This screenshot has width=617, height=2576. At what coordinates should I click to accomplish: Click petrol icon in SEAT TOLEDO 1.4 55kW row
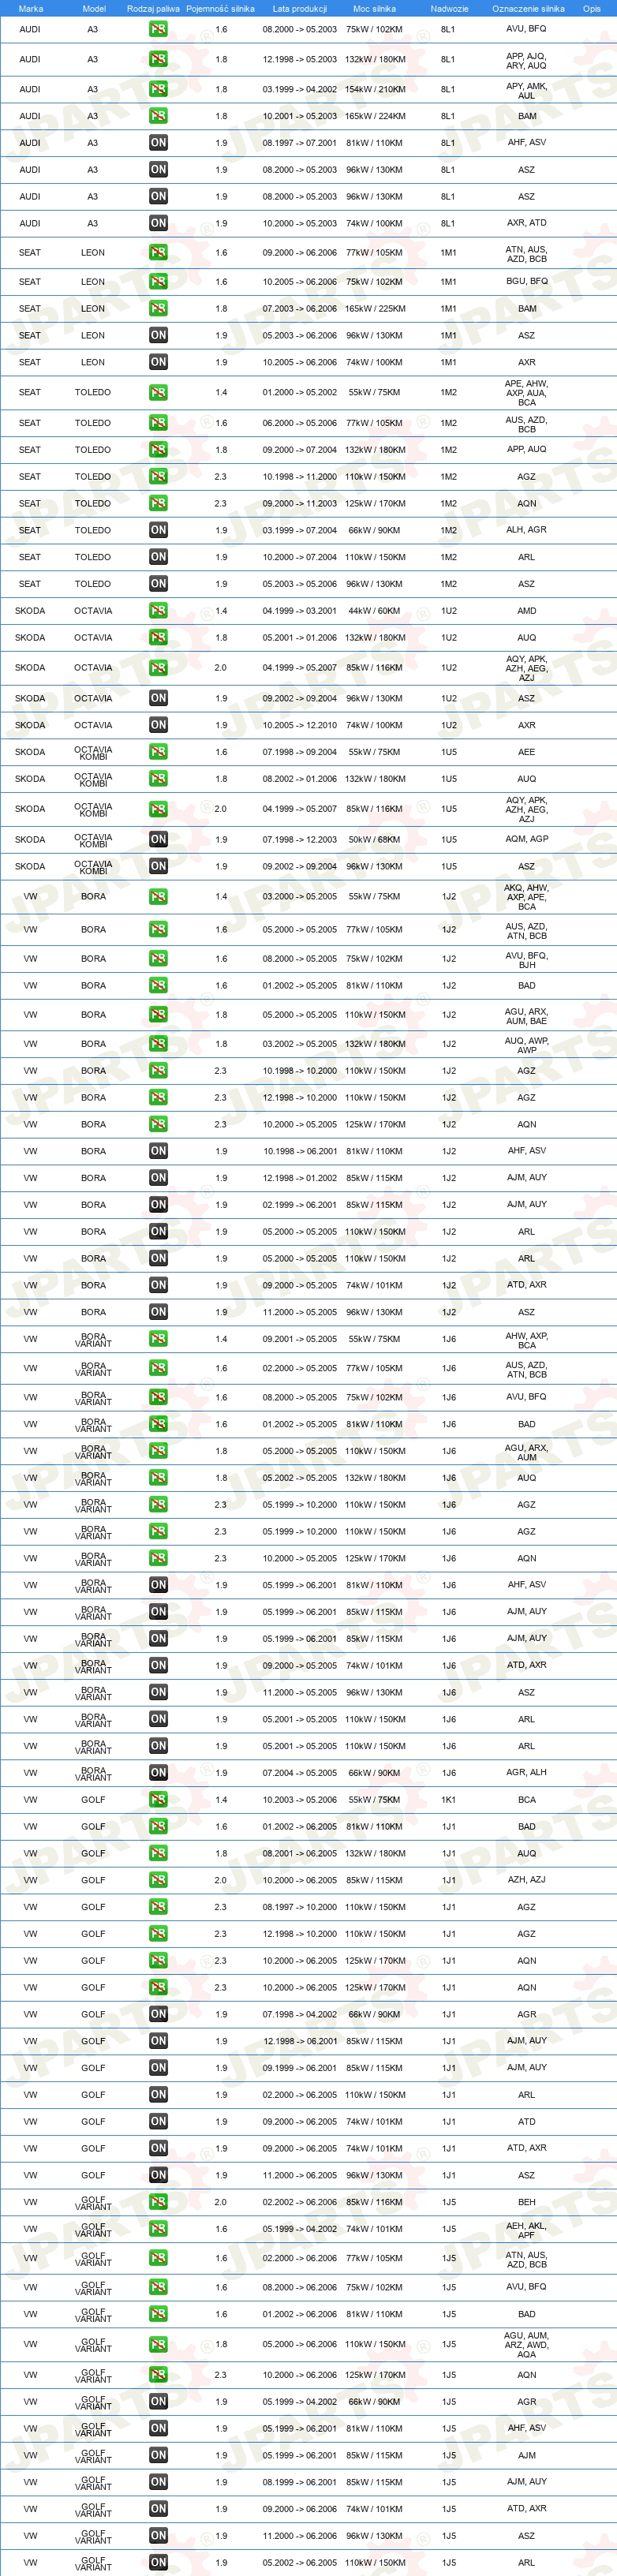click(158, 393)
